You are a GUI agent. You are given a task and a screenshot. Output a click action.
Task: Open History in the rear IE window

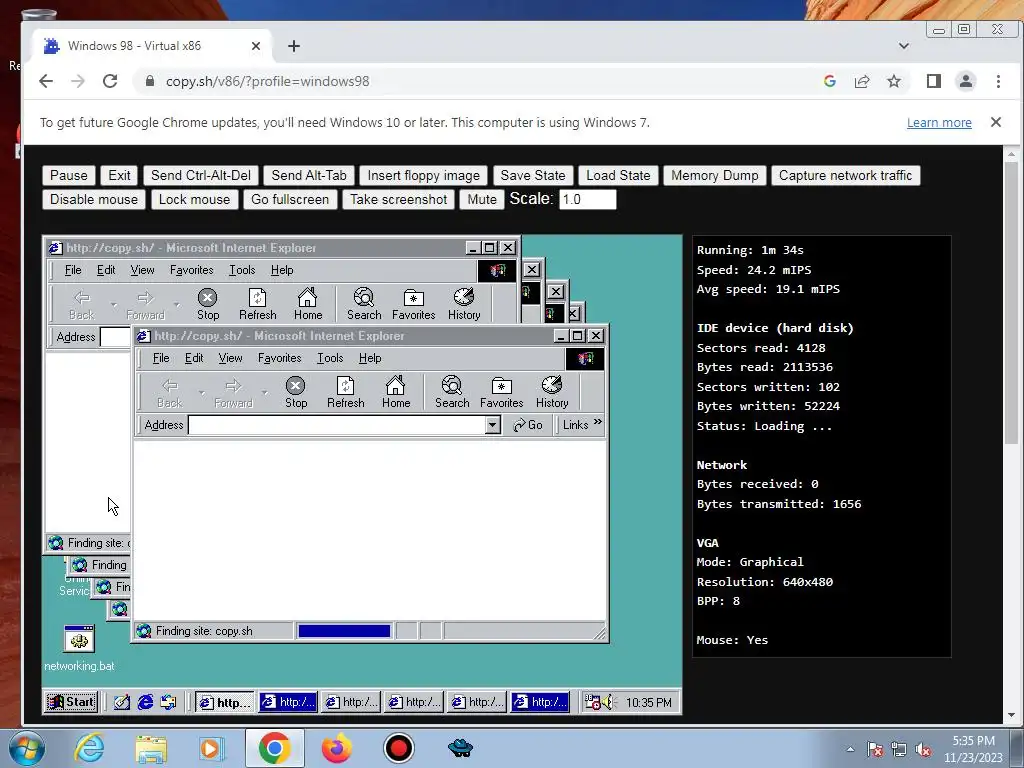click(x=464, y=304)
